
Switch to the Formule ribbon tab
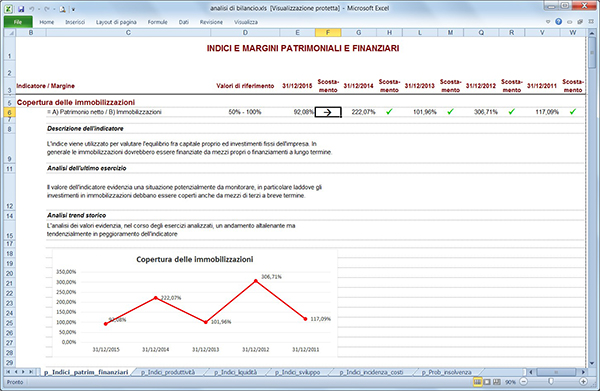coord(158,22)
